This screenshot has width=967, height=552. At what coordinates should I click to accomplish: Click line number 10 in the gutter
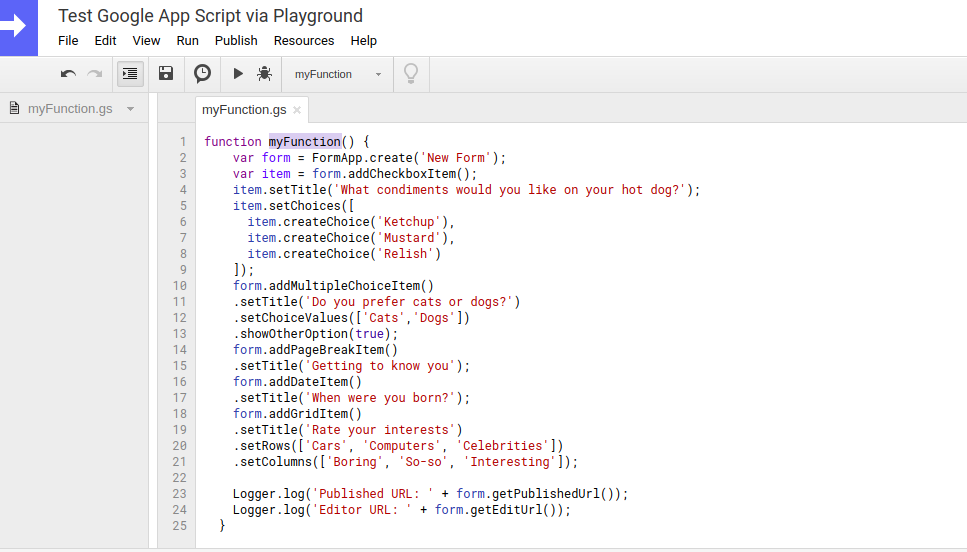coord(179,286)
